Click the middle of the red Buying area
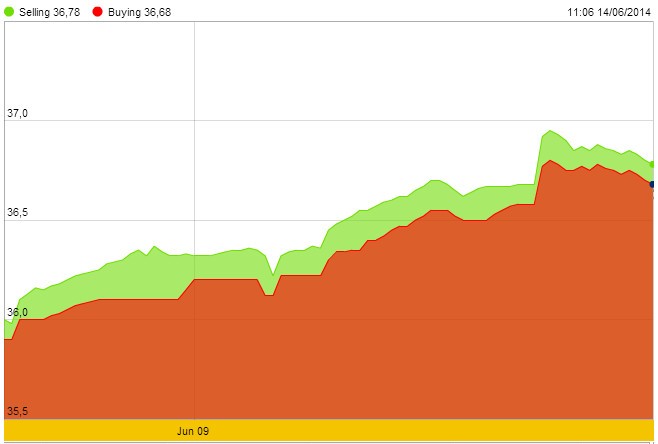The image size is (658, 444). pos(330,340)
